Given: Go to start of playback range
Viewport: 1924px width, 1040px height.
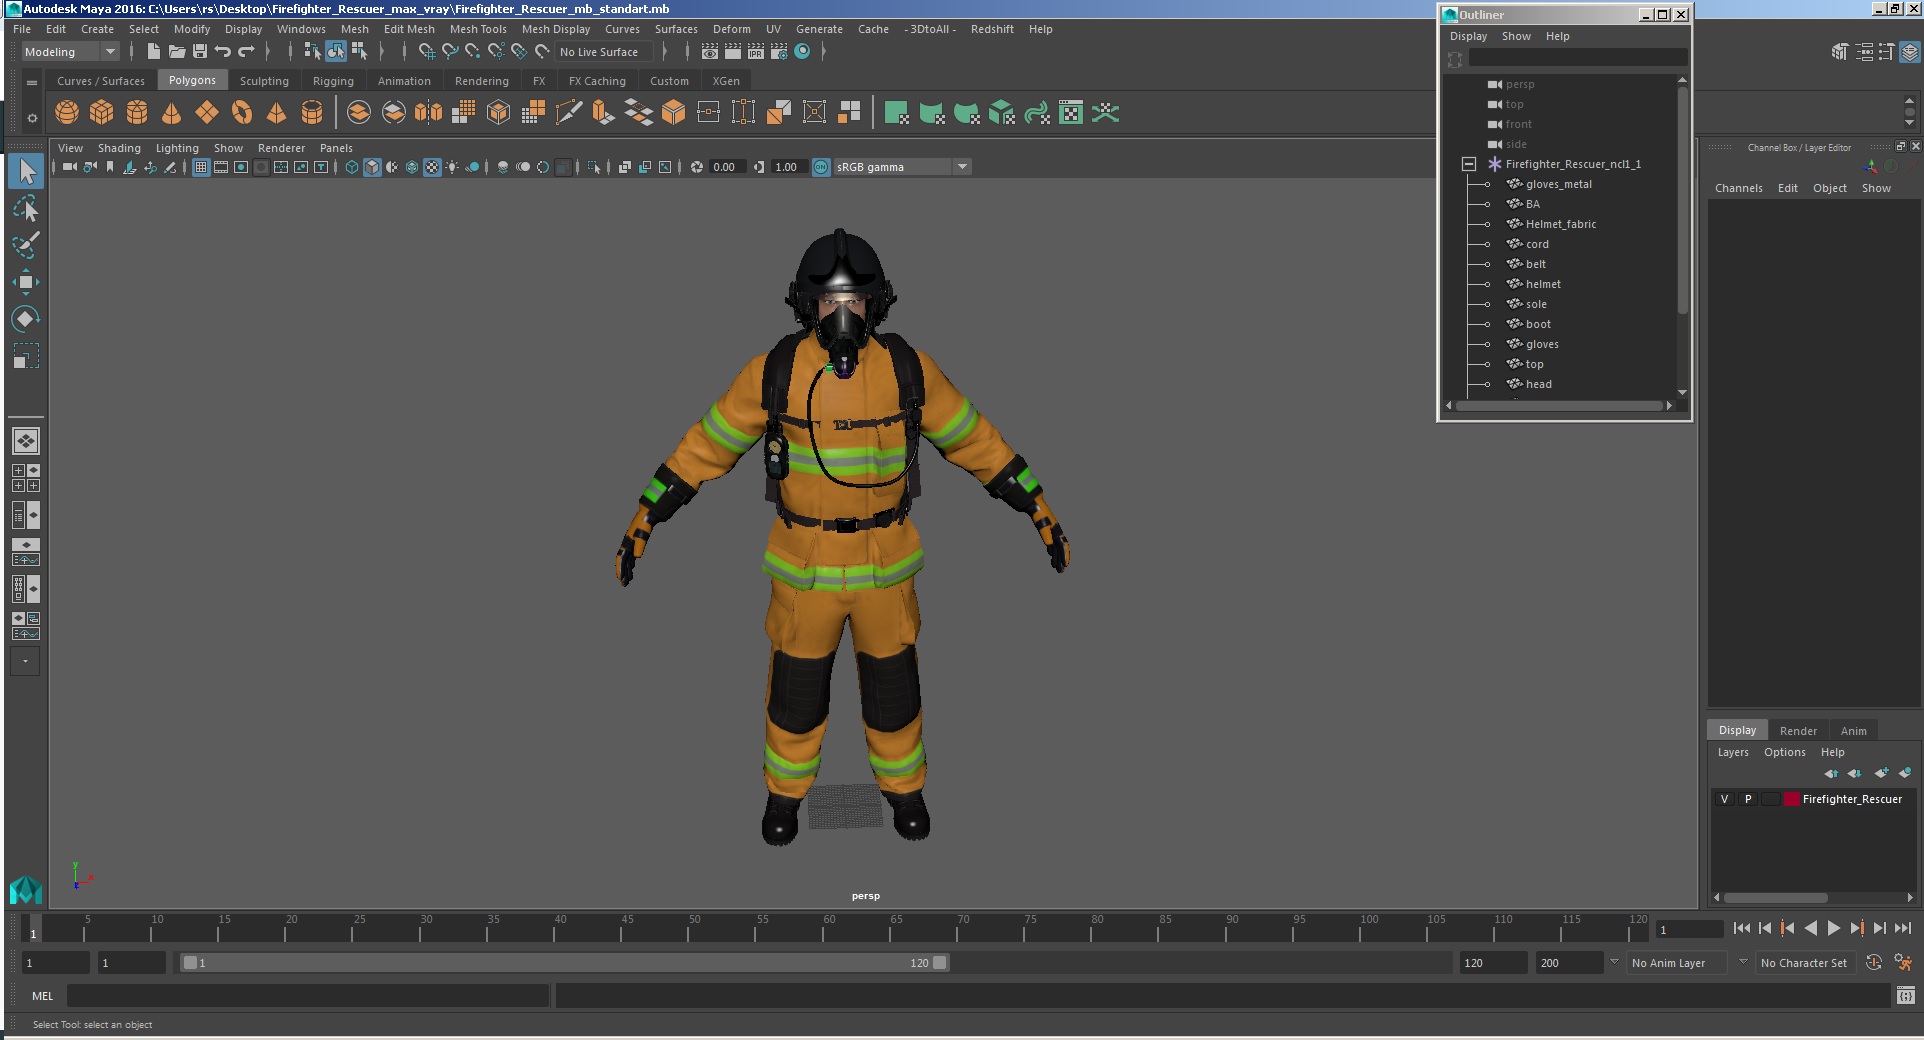Looking at the screenshot, I should (x=1742, y=928).
